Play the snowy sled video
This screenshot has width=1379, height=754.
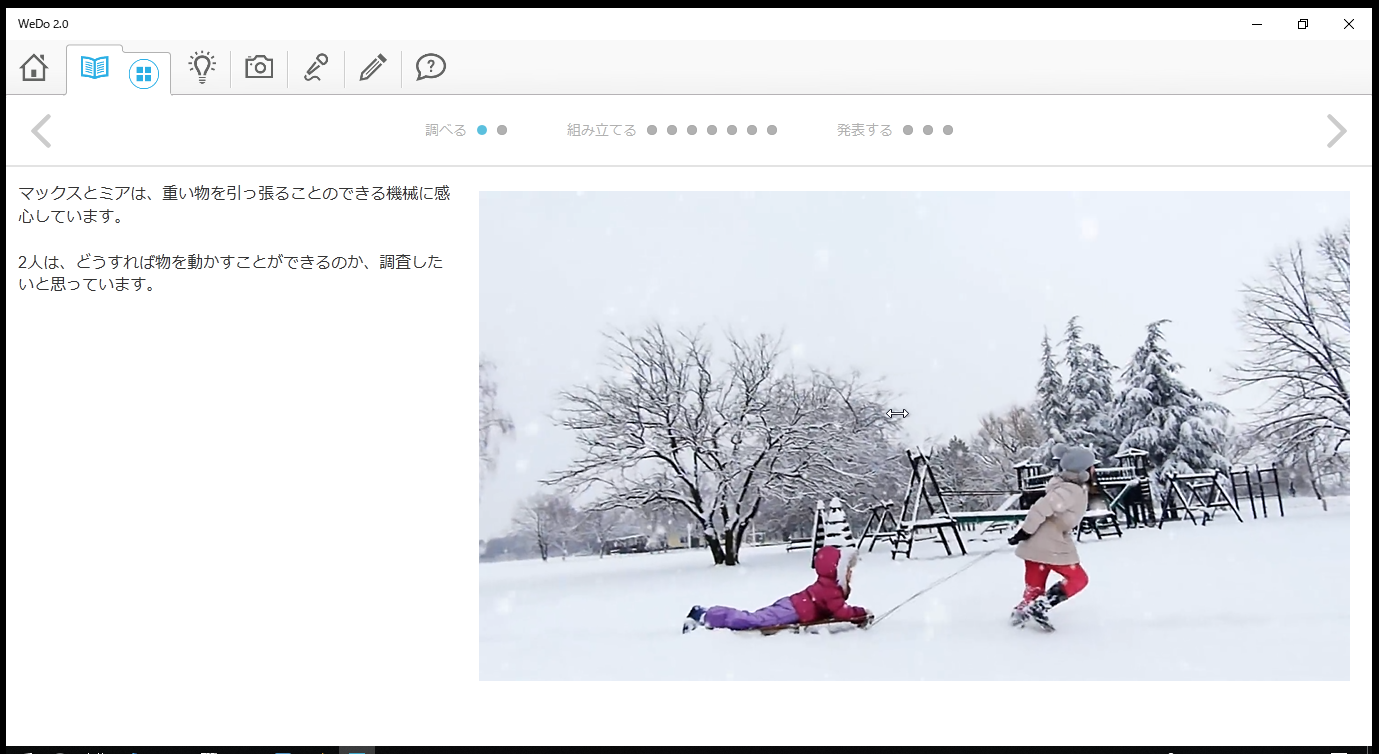point(914,436)
